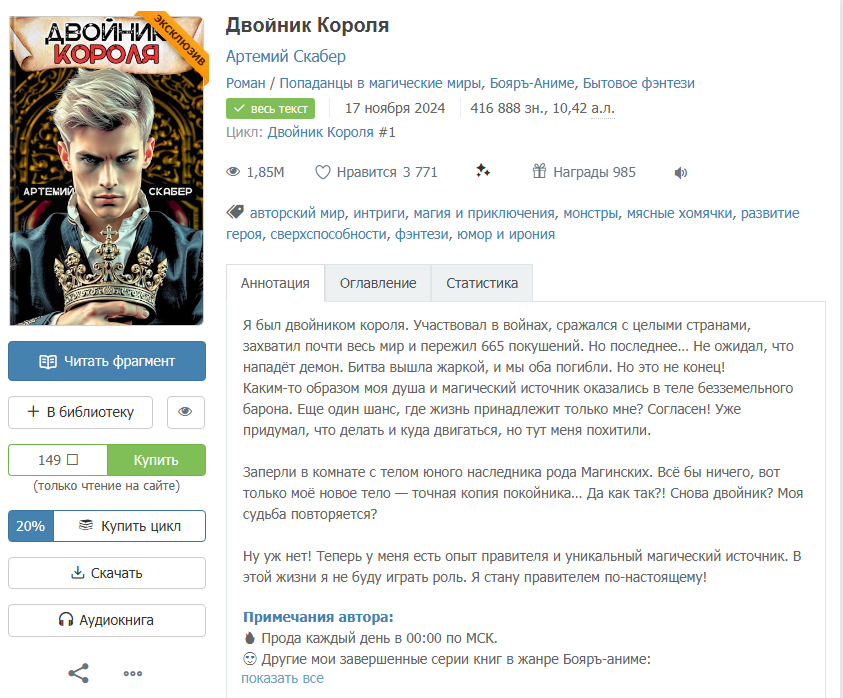Click the 10,42 а.л. dotted abbreviation

[x=603, y=108]
